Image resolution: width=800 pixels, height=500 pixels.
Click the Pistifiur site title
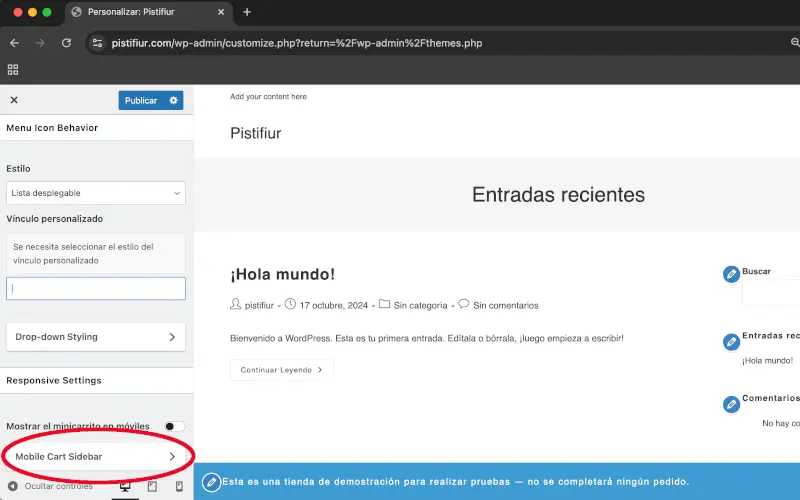[256, 133]
